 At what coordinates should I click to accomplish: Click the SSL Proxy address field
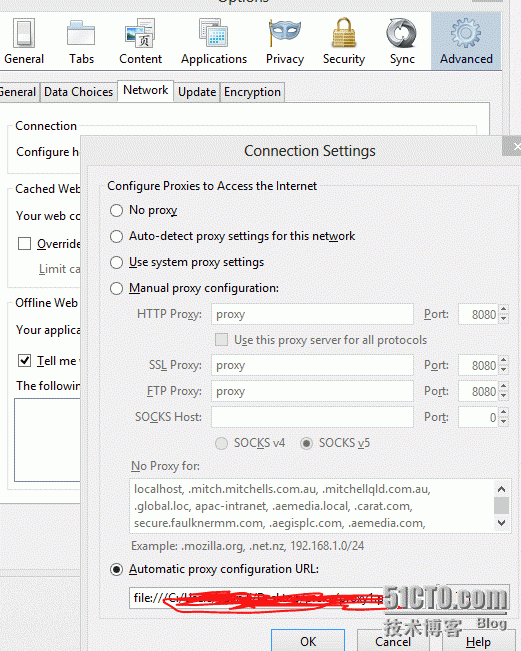pos(312,365)
